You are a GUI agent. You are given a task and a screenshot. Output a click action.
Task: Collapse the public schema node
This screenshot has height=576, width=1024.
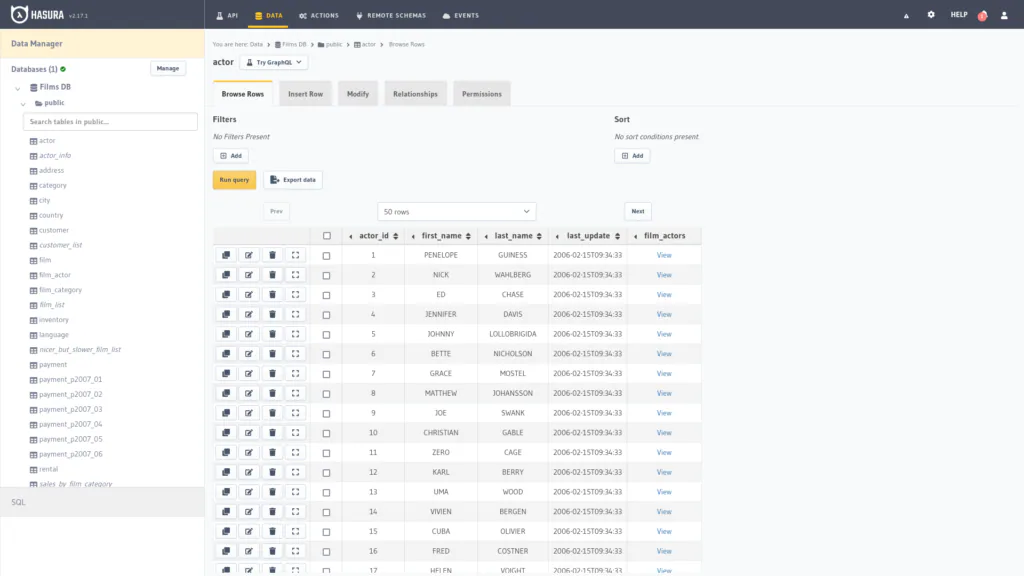(24, 104)
